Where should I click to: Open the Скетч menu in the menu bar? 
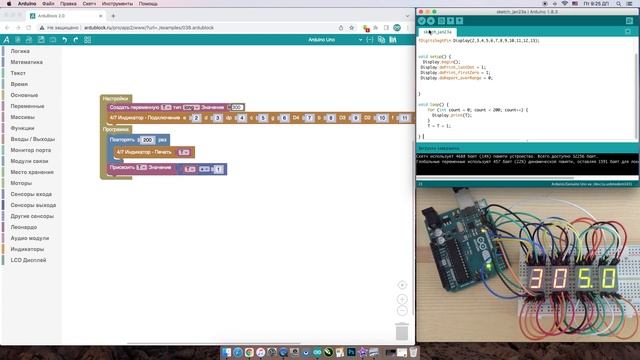[89, 3]
